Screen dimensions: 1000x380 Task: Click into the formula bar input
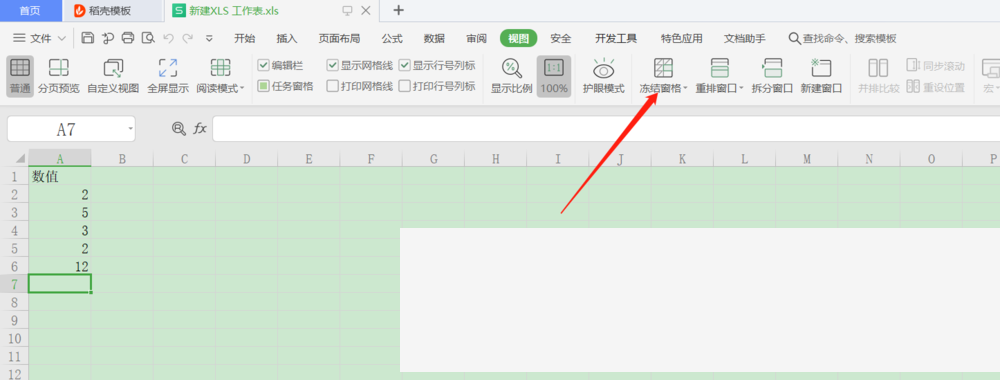606,129
